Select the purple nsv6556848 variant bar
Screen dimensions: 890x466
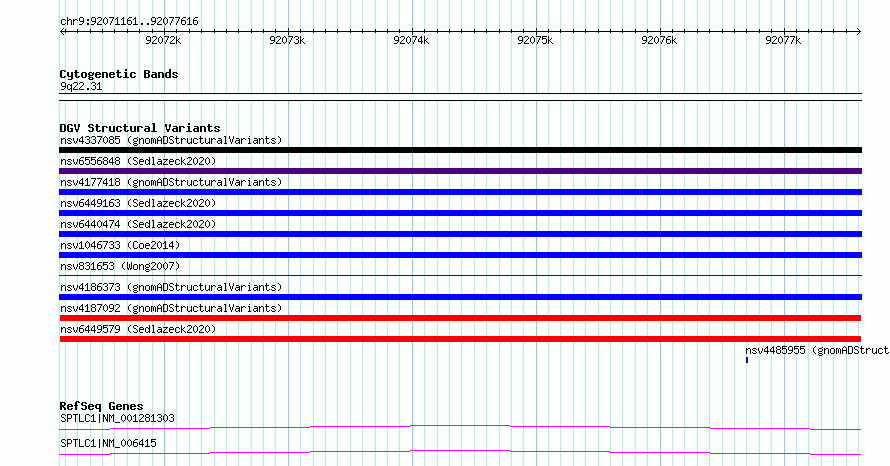point(460,171)
